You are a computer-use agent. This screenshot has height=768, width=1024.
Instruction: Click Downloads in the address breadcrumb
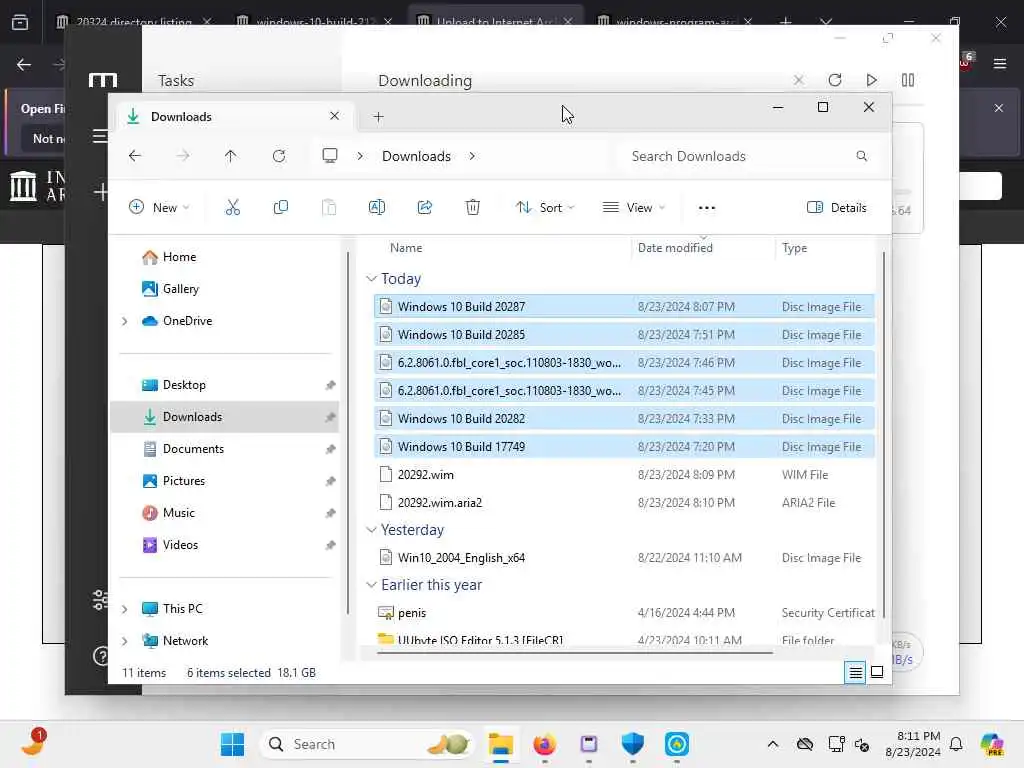coord(417,156)
